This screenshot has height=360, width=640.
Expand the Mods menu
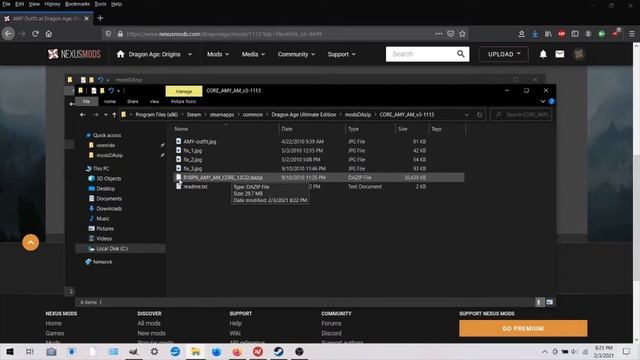click(x=218, y=54)
